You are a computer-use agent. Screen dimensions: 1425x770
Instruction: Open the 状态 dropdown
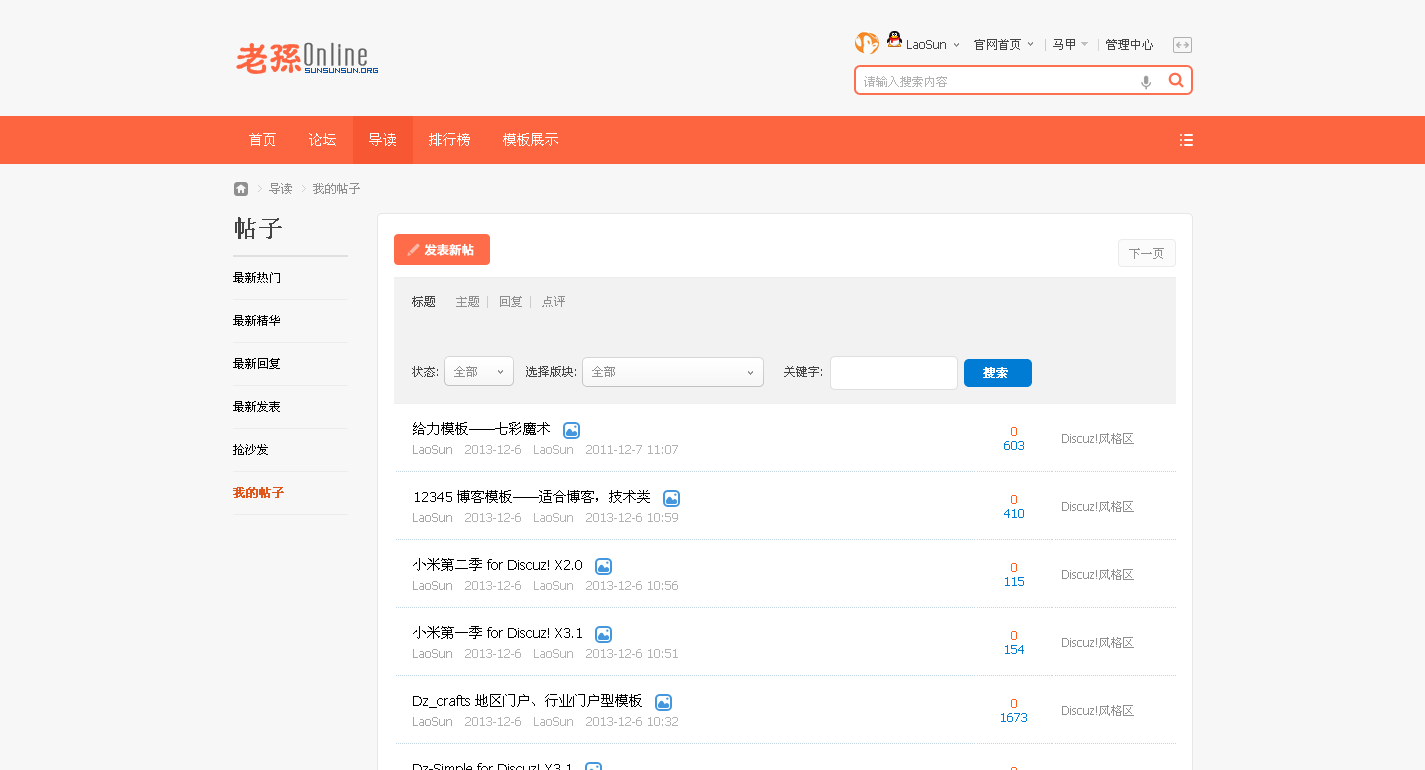point(479,372)
